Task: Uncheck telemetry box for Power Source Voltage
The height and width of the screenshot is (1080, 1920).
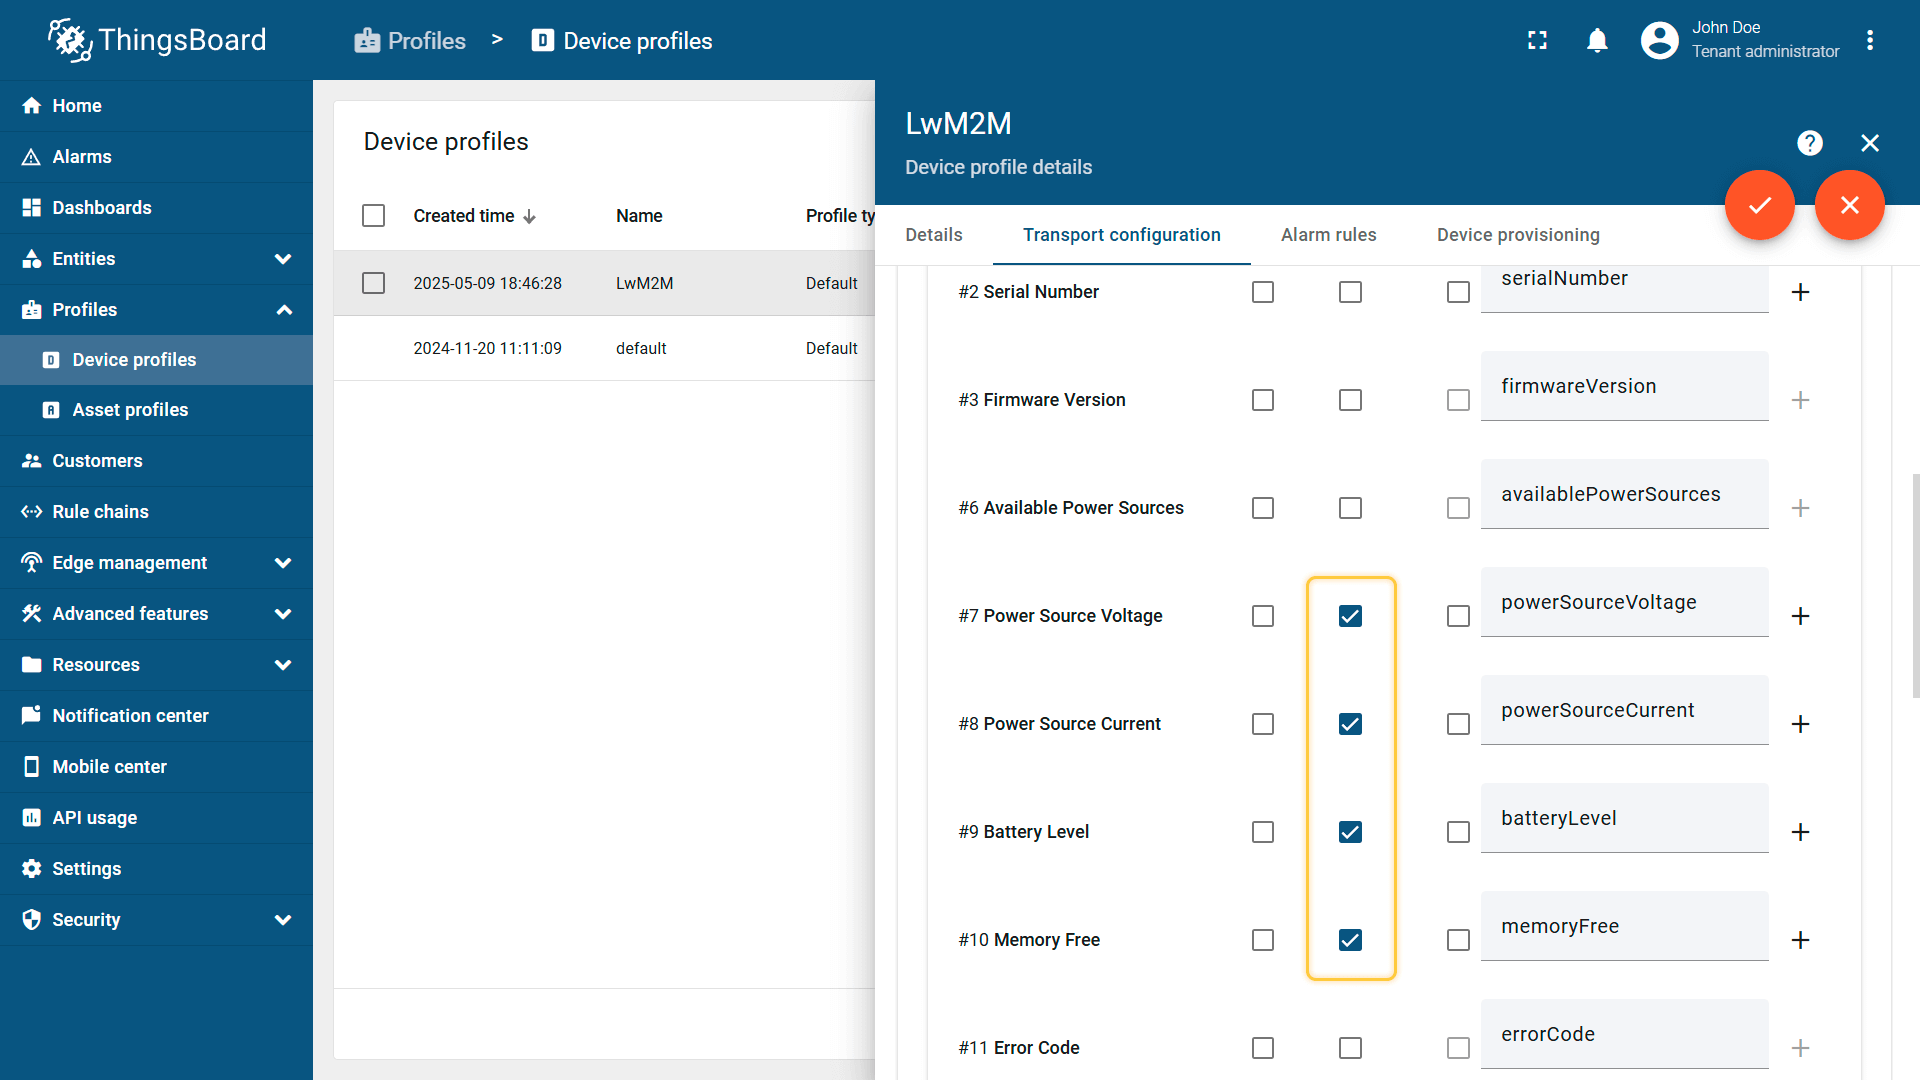Action: click(1350, 616)
